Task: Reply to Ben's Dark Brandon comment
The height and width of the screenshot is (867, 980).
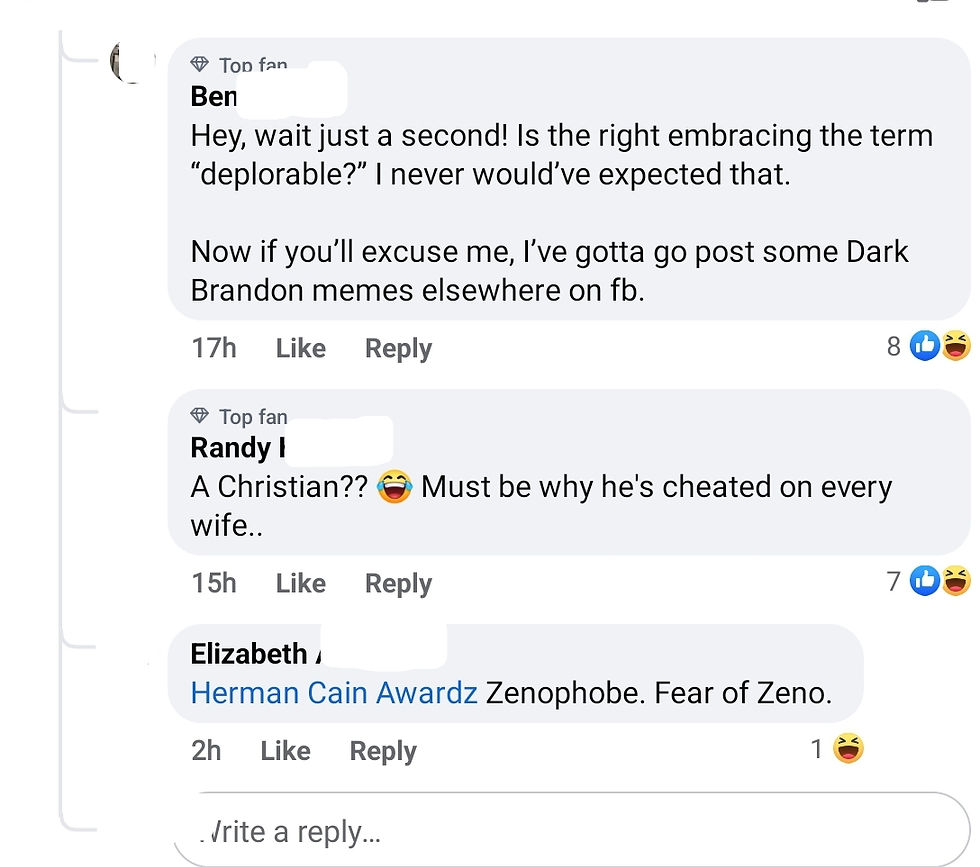Action: 398,348
